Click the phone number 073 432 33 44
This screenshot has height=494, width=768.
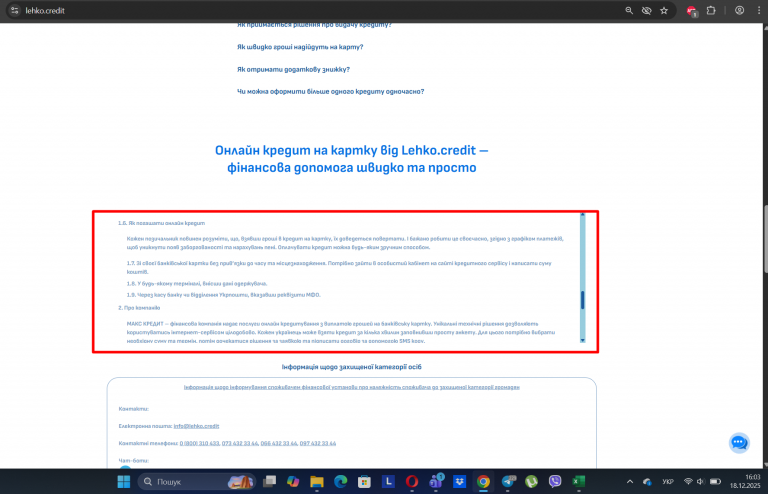240,443
